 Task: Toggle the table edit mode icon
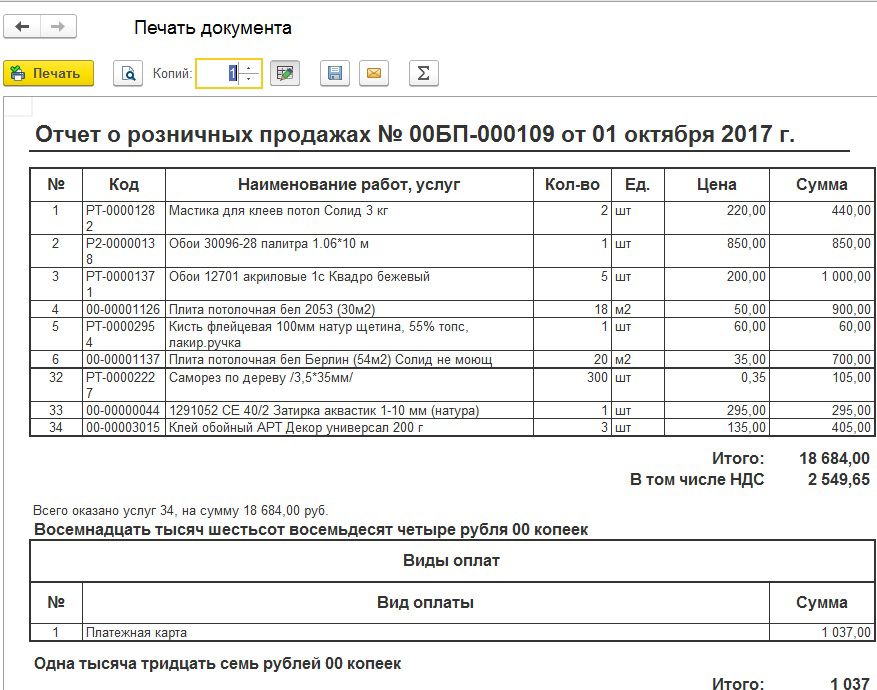pyautogui.click(x=285, y=73)
